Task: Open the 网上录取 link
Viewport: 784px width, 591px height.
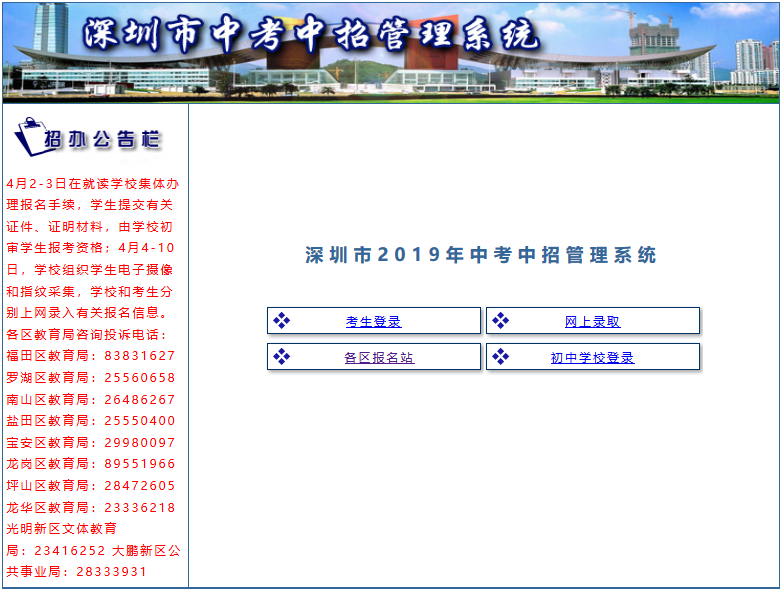Action: pos(592,322)
